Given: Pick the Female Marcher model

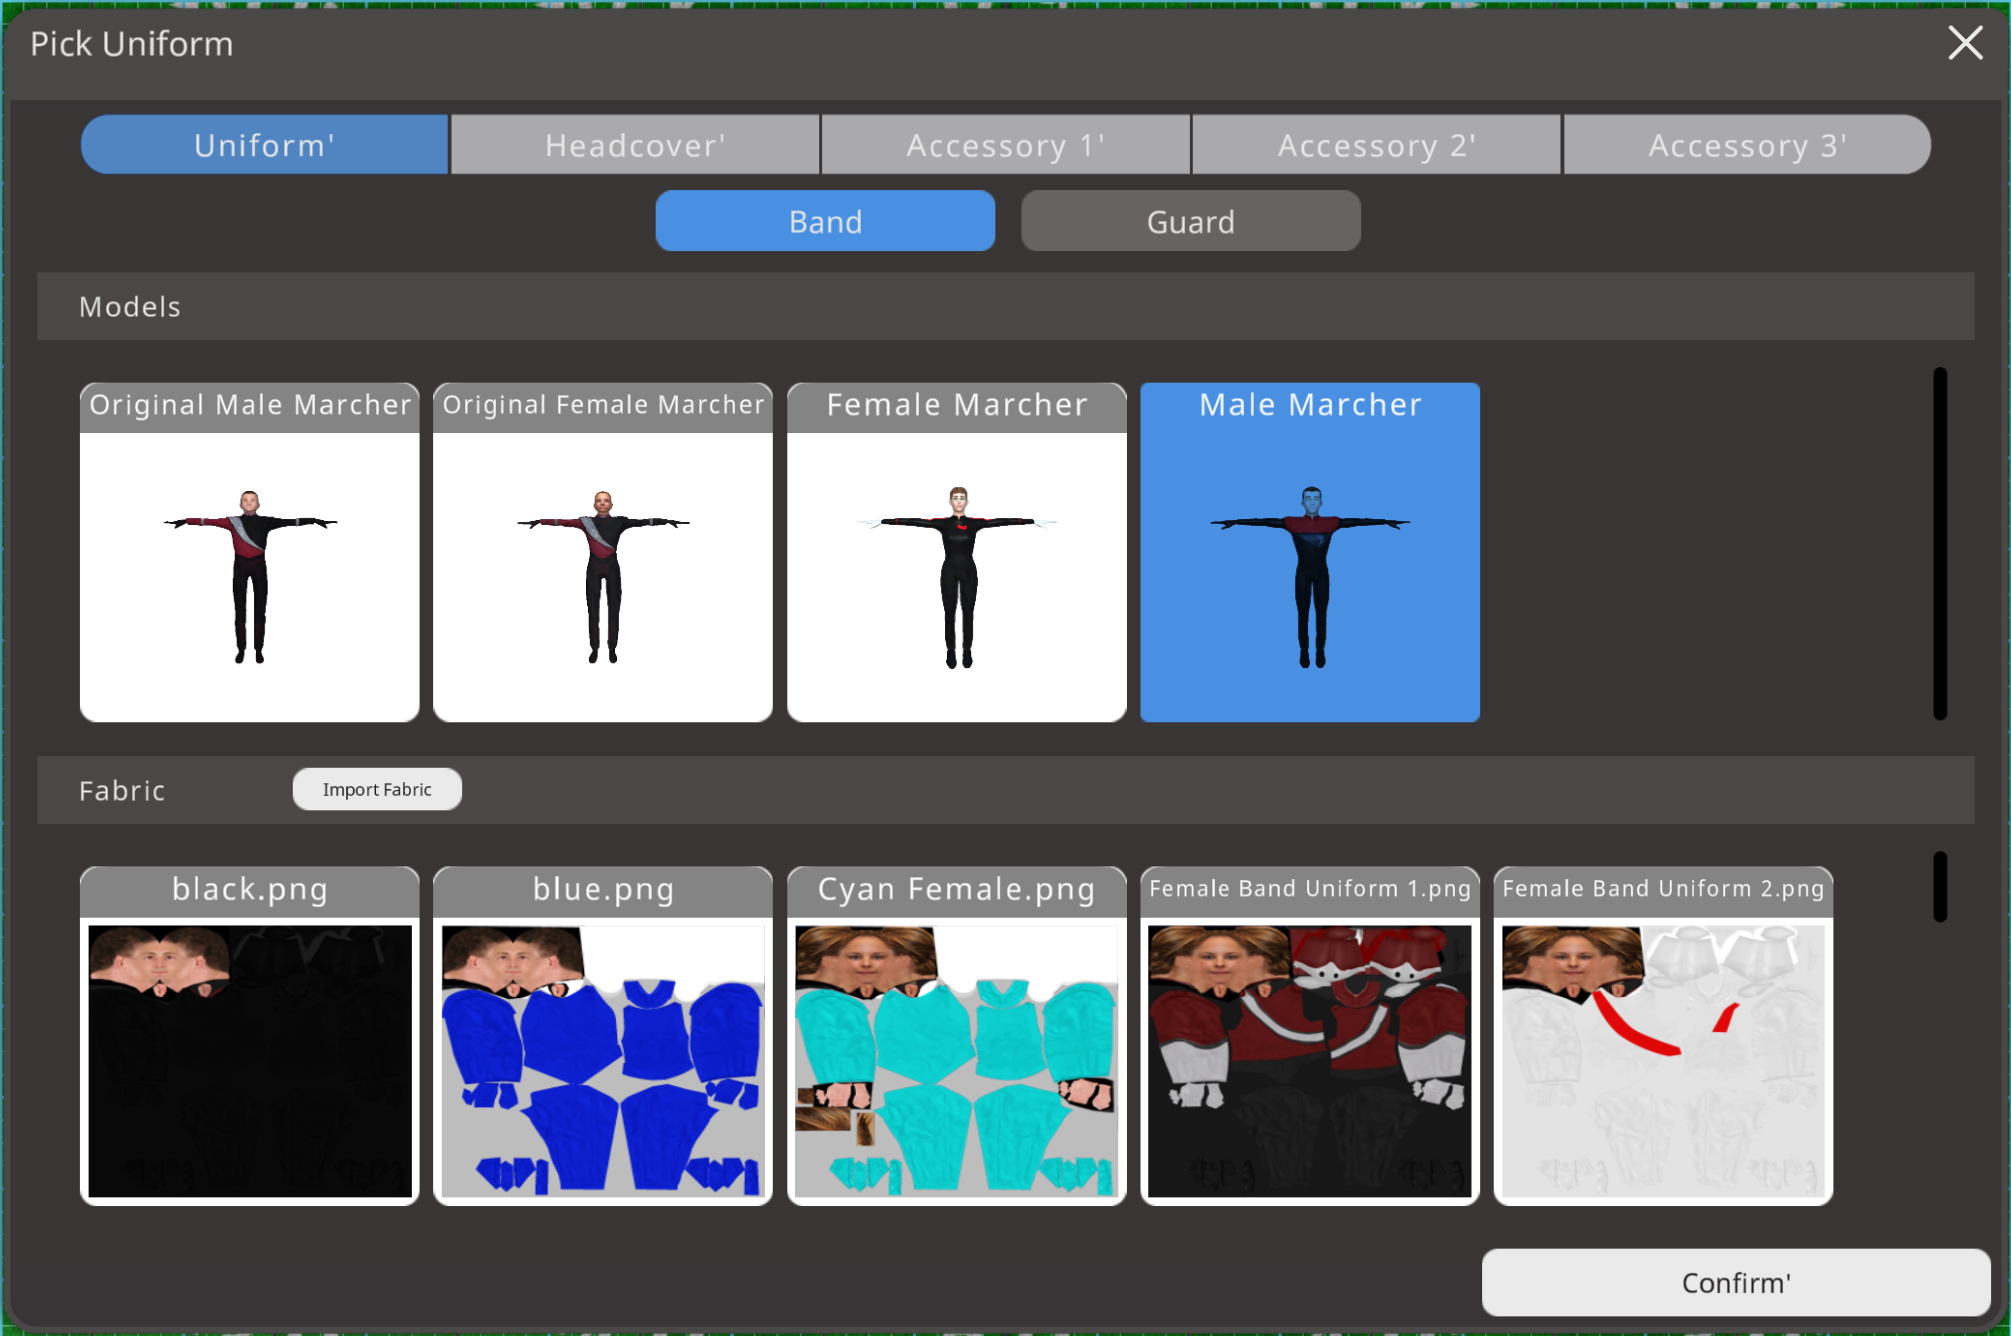Looking at the screenshot, I should pyautogui.click(x=956, y=552).
